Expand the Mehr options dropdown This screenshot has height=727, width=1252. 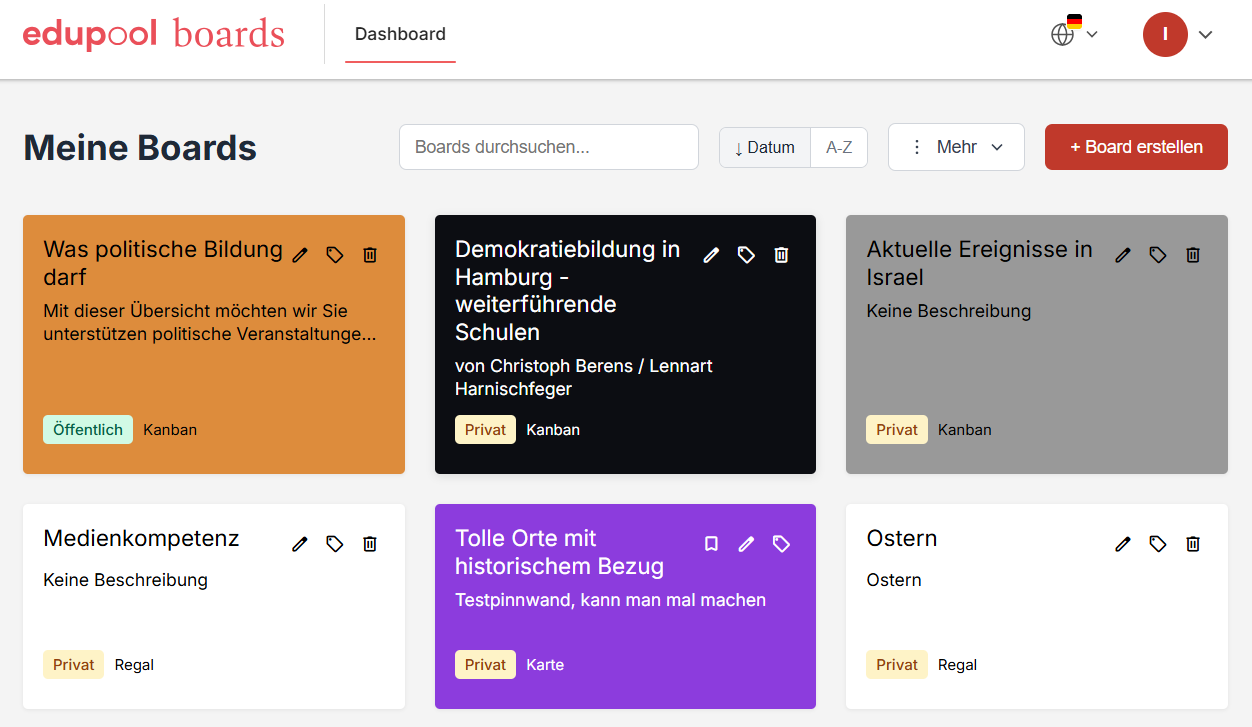point(956,147)
